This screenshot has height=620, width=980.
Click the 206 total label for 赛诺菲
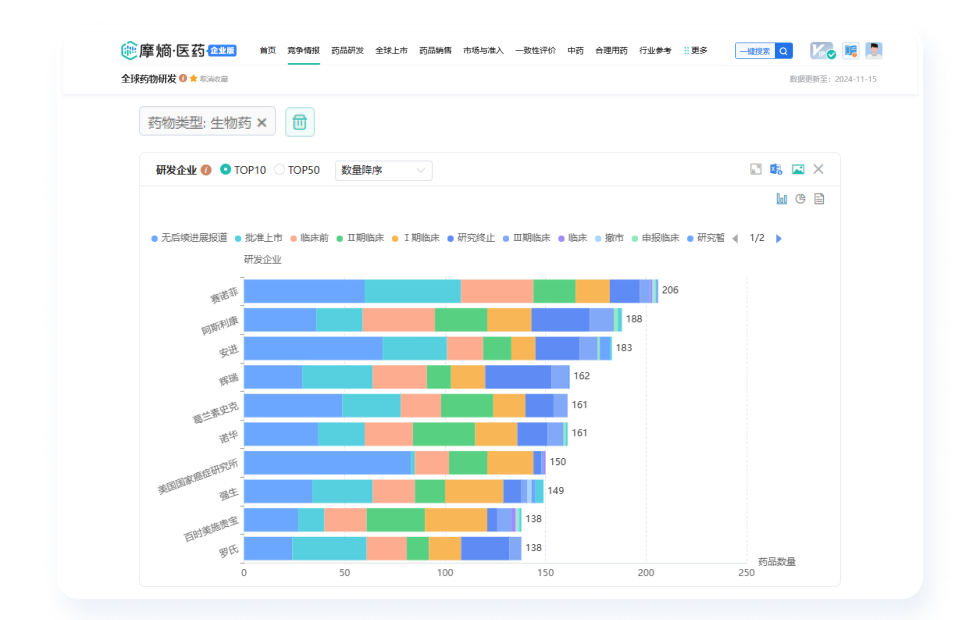click(x=670, y=290)
